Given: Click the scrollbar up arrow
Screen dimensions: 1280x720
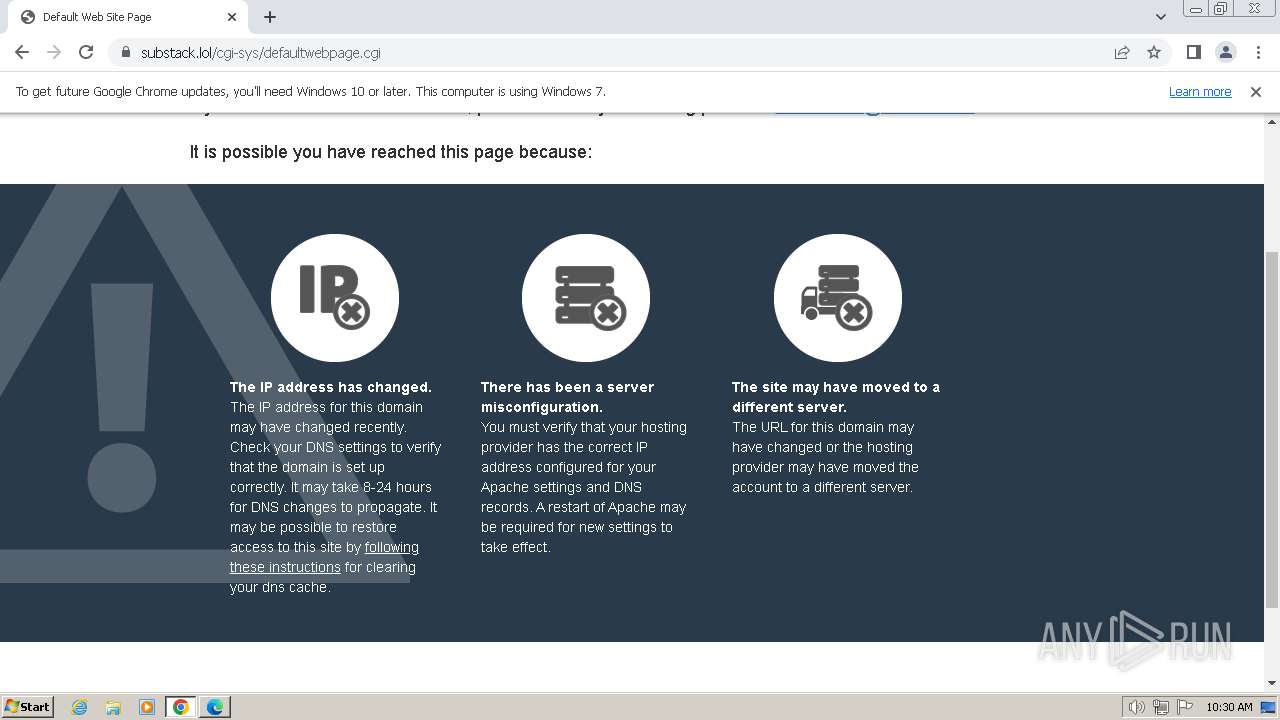Looking at the screenshot, I should point(1272,120).
